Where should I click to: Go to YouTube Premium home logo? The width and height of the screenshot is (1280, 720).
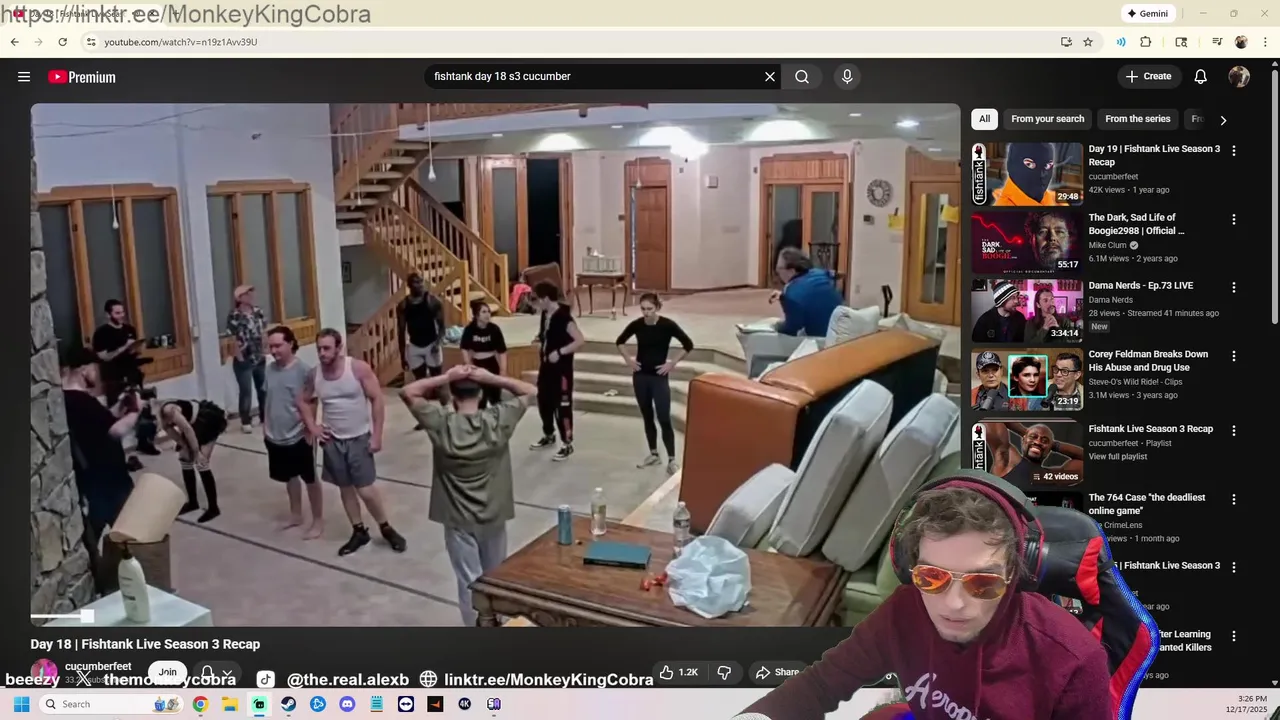point(82,77)
